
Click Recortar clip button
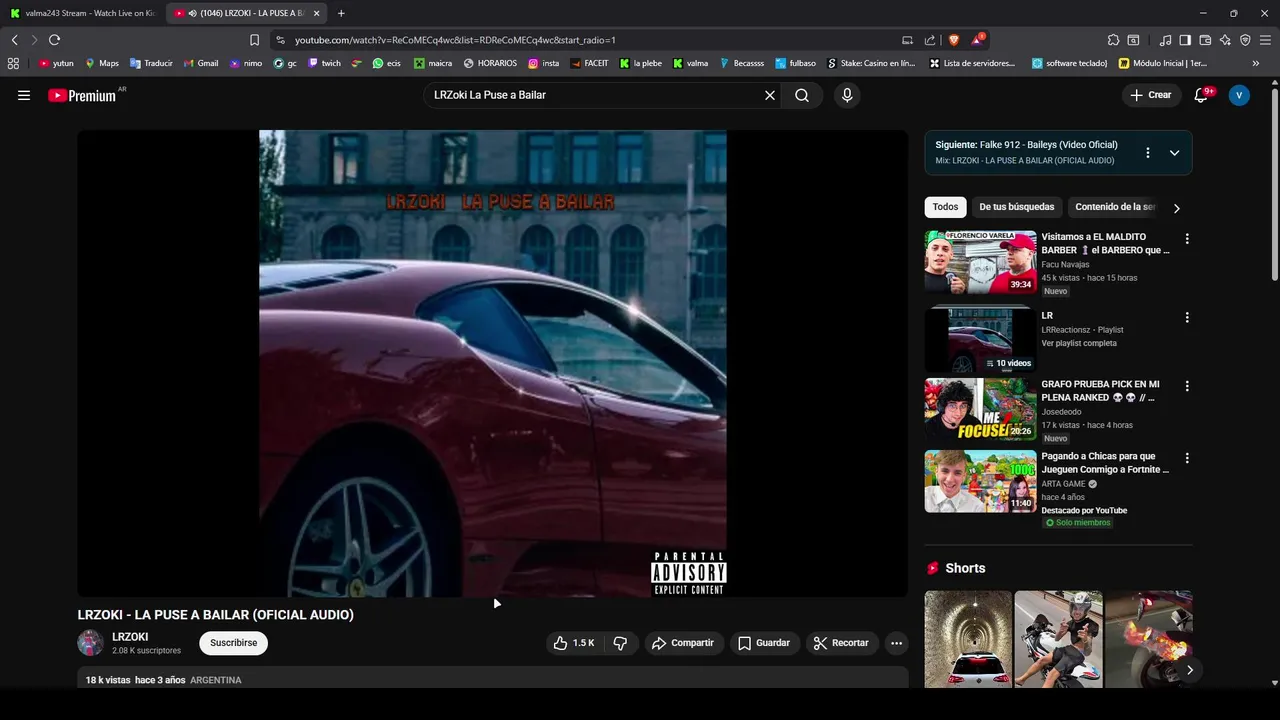click(841, 643)
